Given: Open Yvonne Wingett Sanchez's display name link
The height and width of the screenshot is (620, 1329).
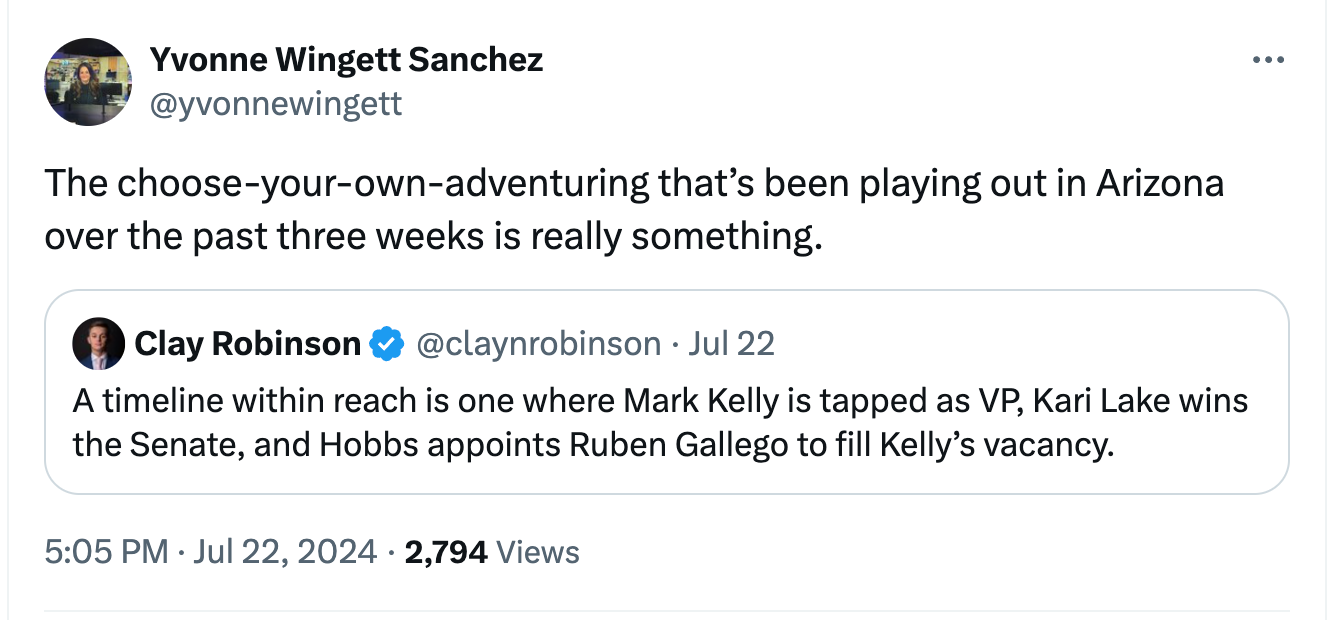Looking at the screenshot, I should pos(346,60).
